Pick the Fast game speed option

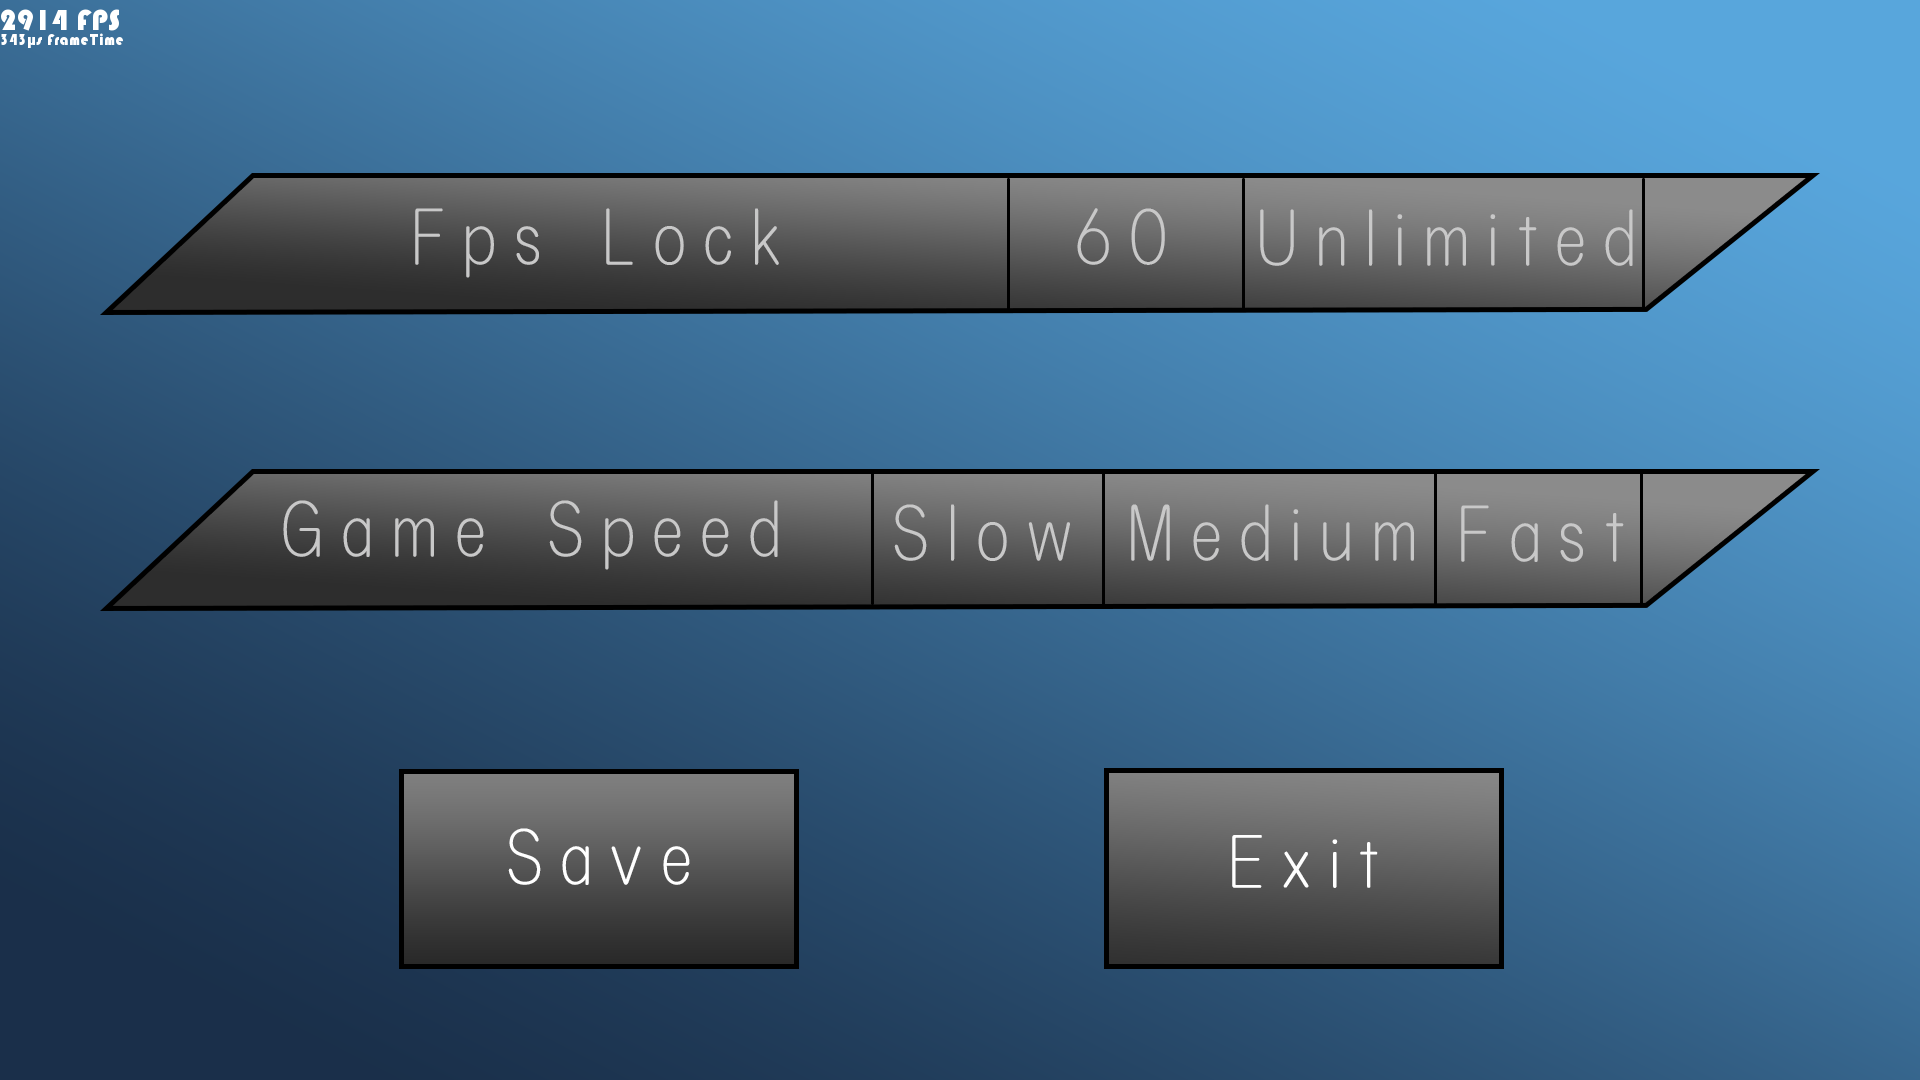1539,539
